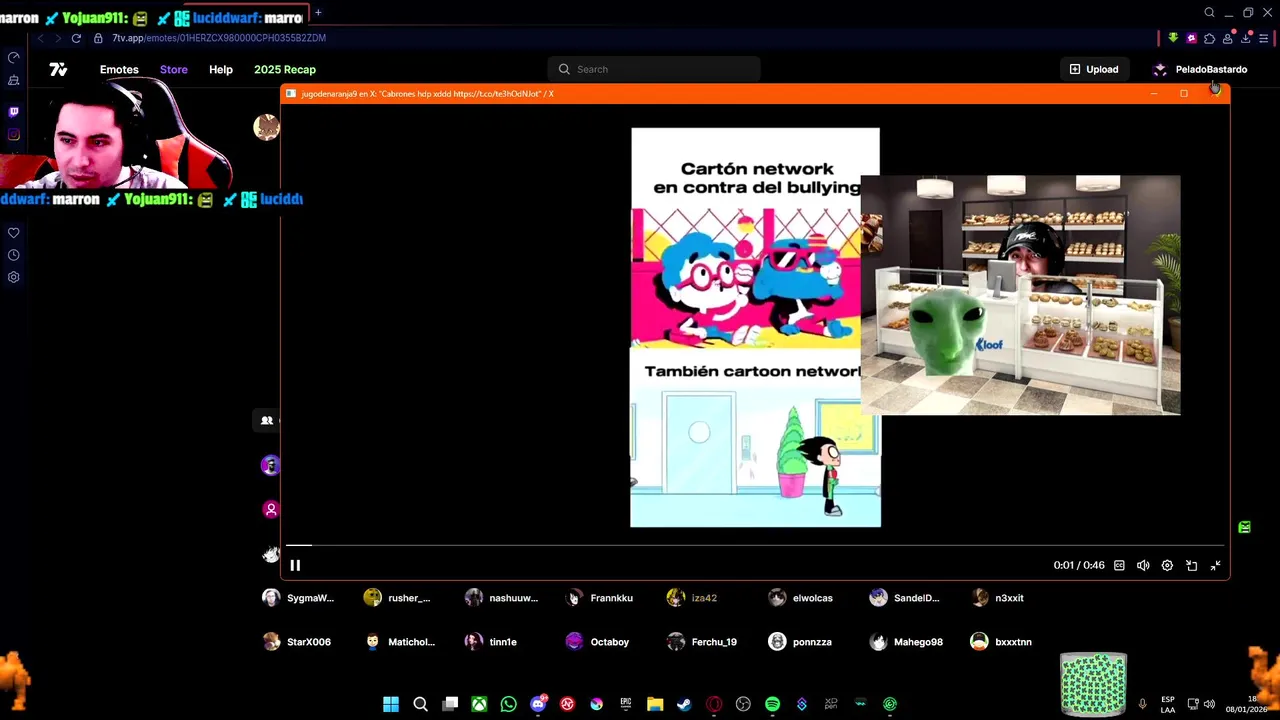
Task: Open user n3xxit profile
Action: [x=997, y=598]
